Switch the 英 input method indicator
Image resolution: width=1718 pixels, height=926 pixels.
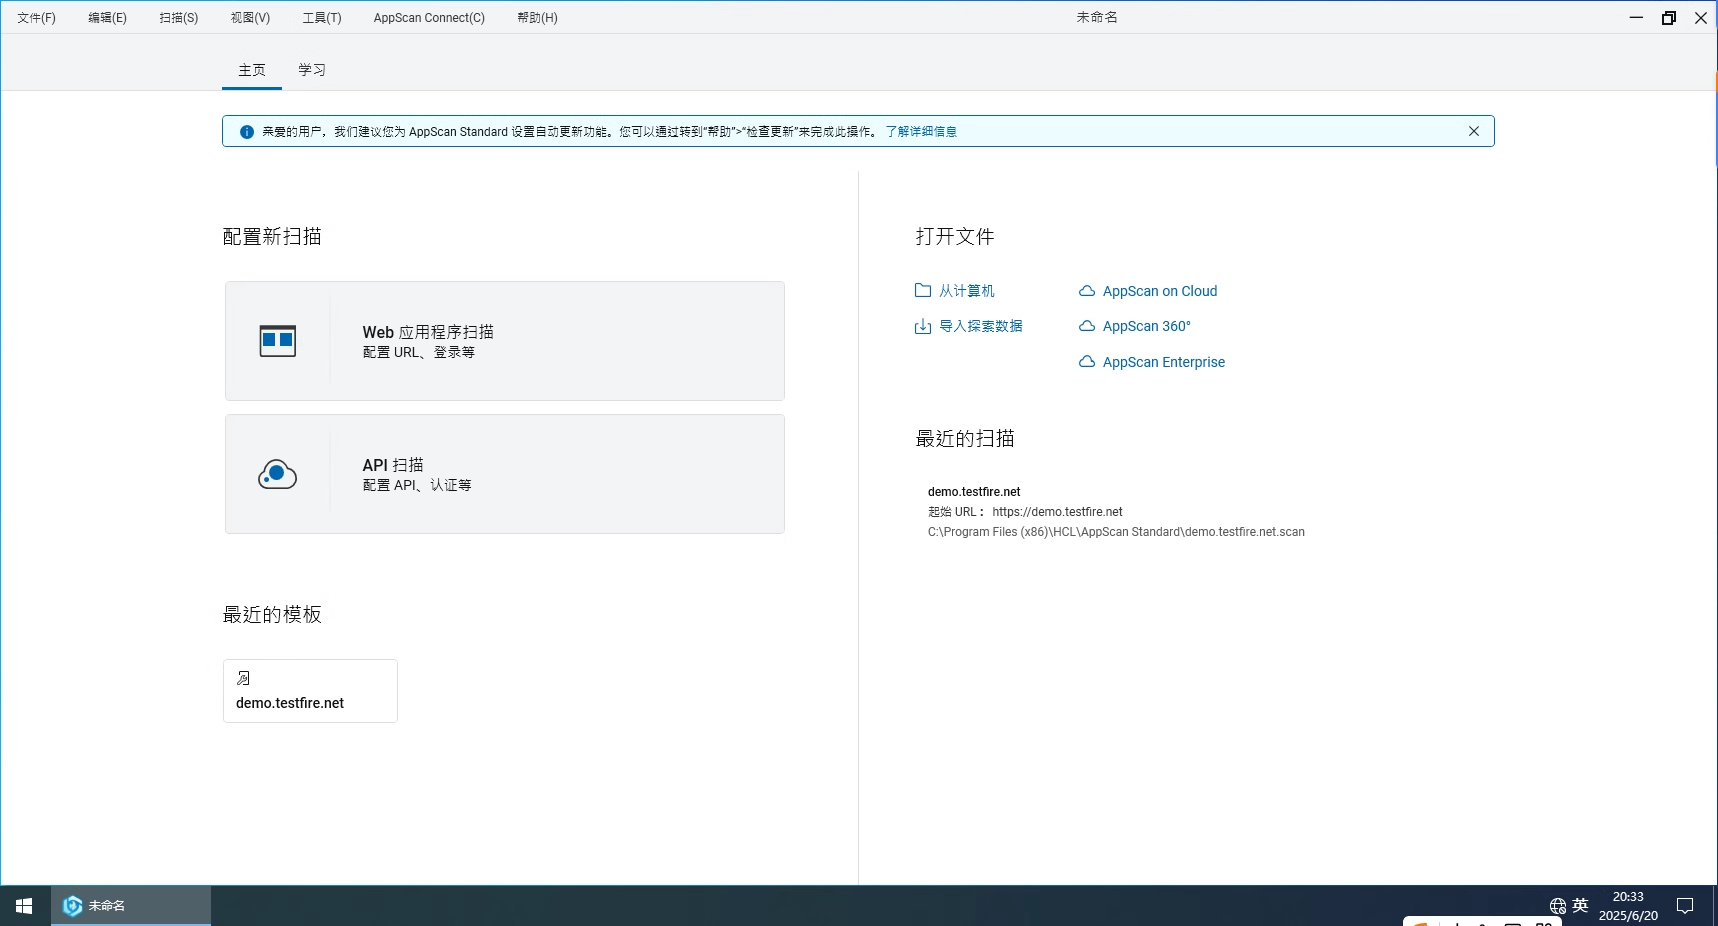tap(1580, 905)
